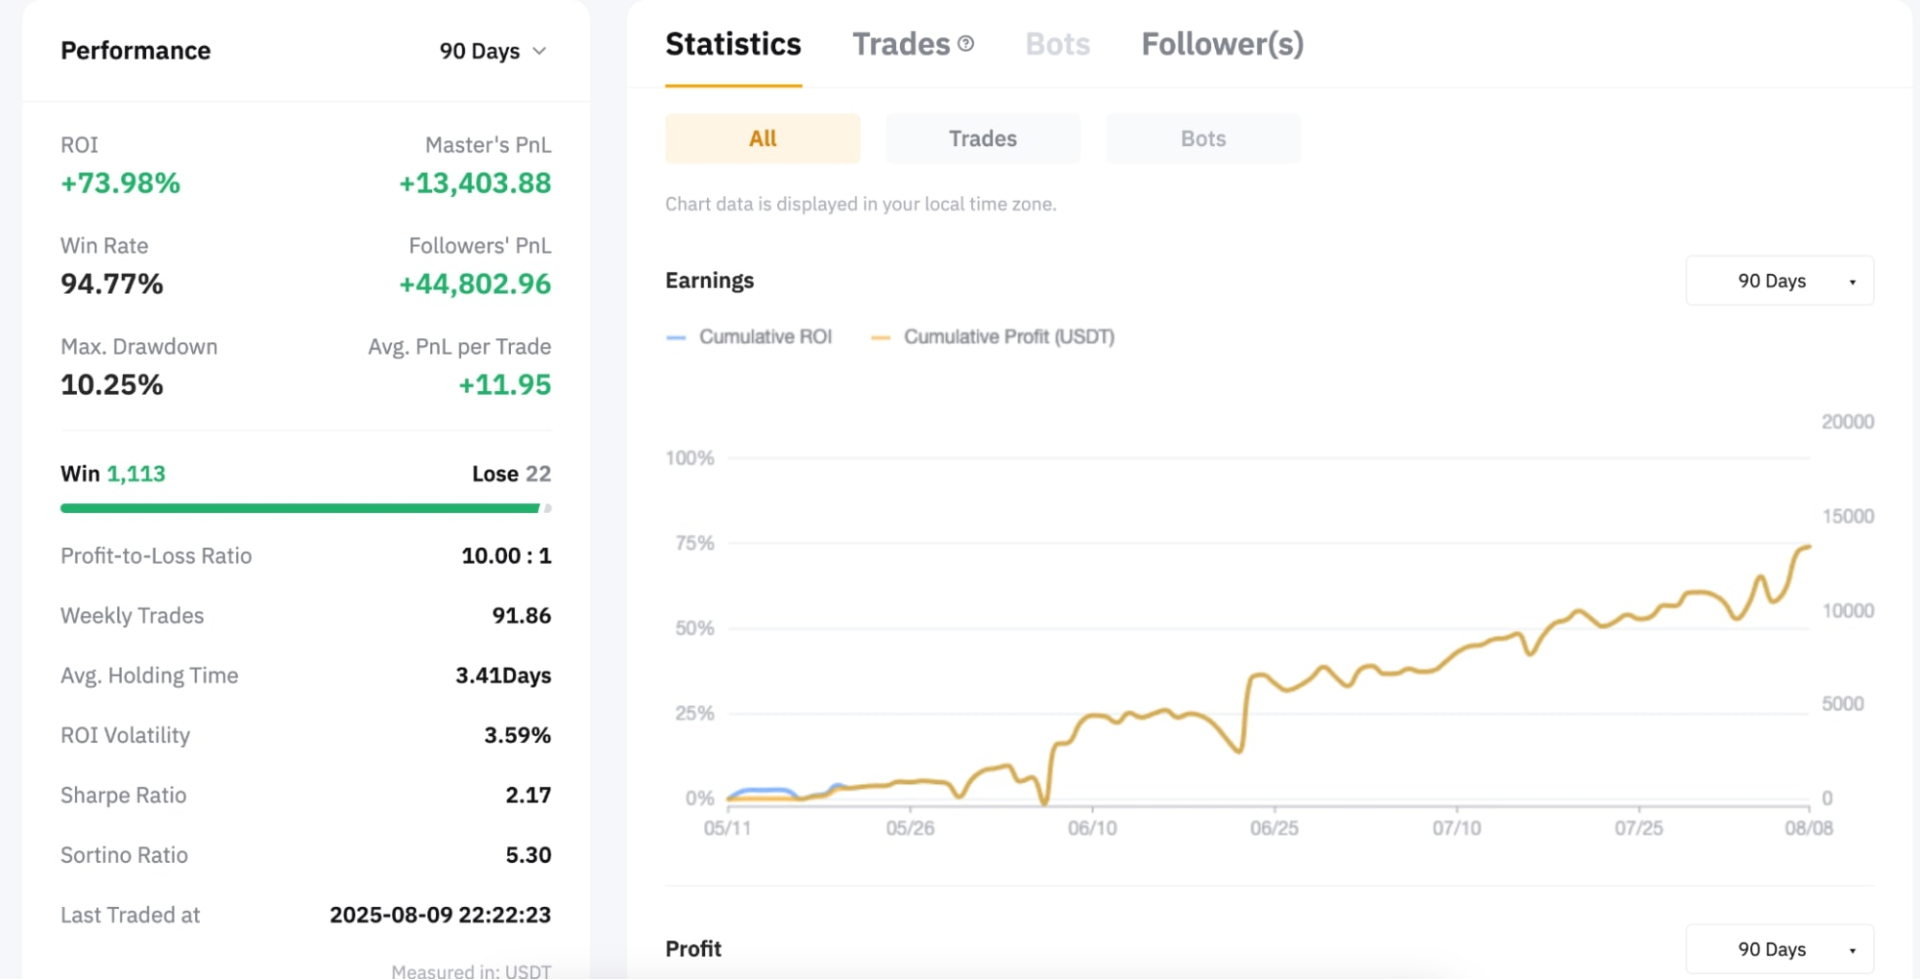Open the Earnings 90 Days dropdown
The width and height of the screenshot is (1920, 980).
point(1779,280)
